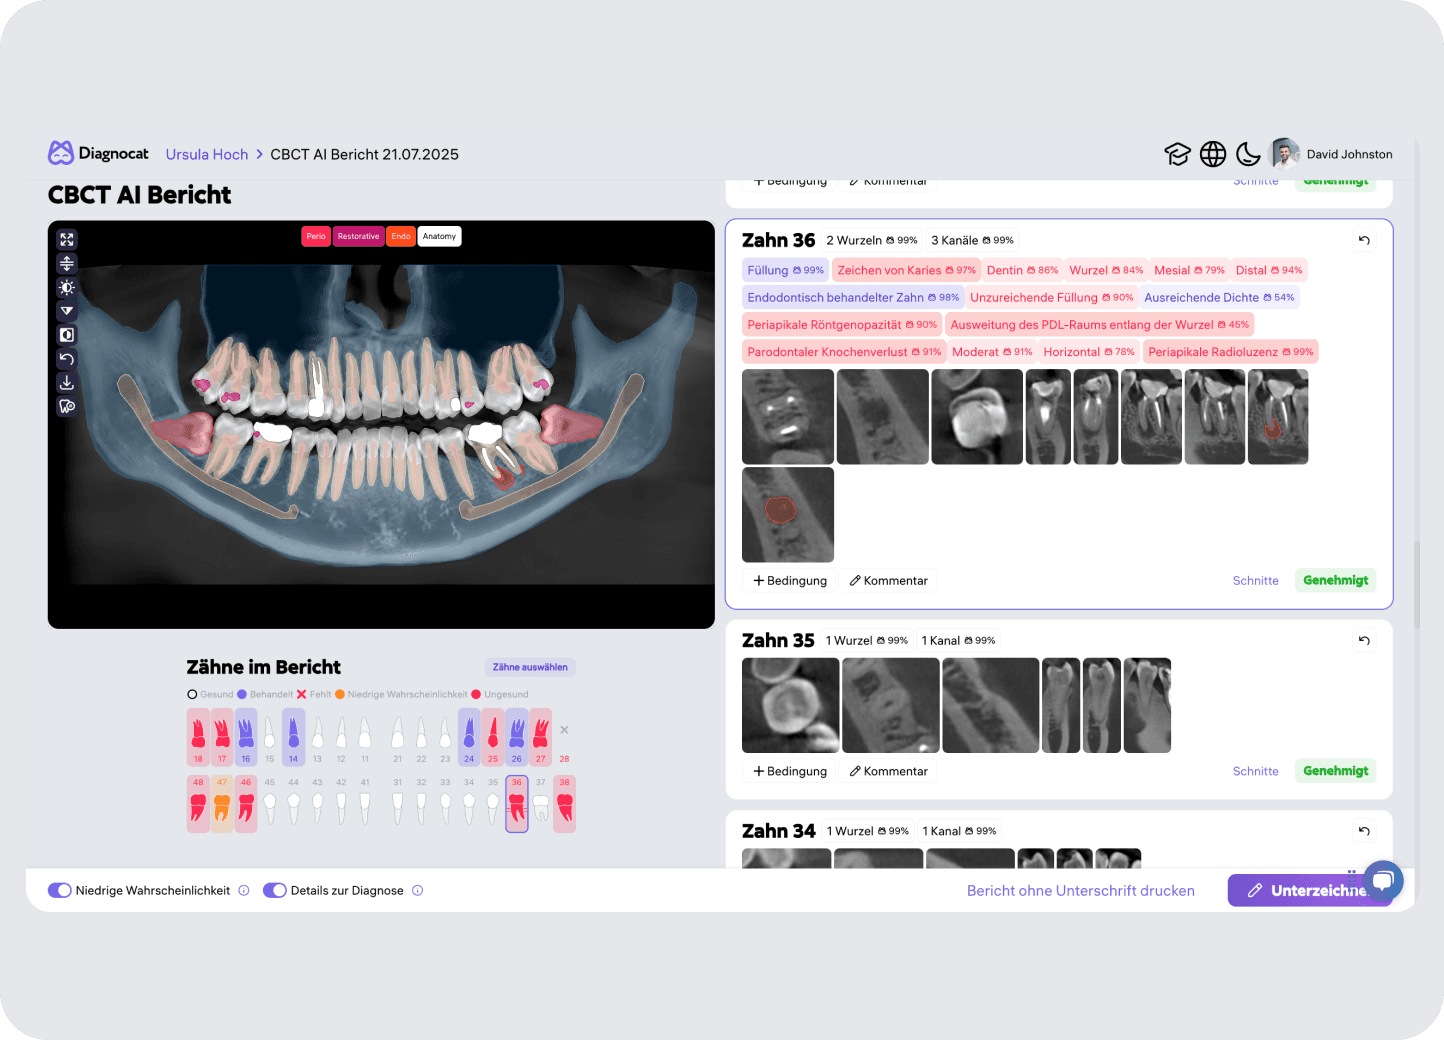1444x1040 pixels.
Task: Click the 3 Kanäle 99% label
Action: coord(972,240)
